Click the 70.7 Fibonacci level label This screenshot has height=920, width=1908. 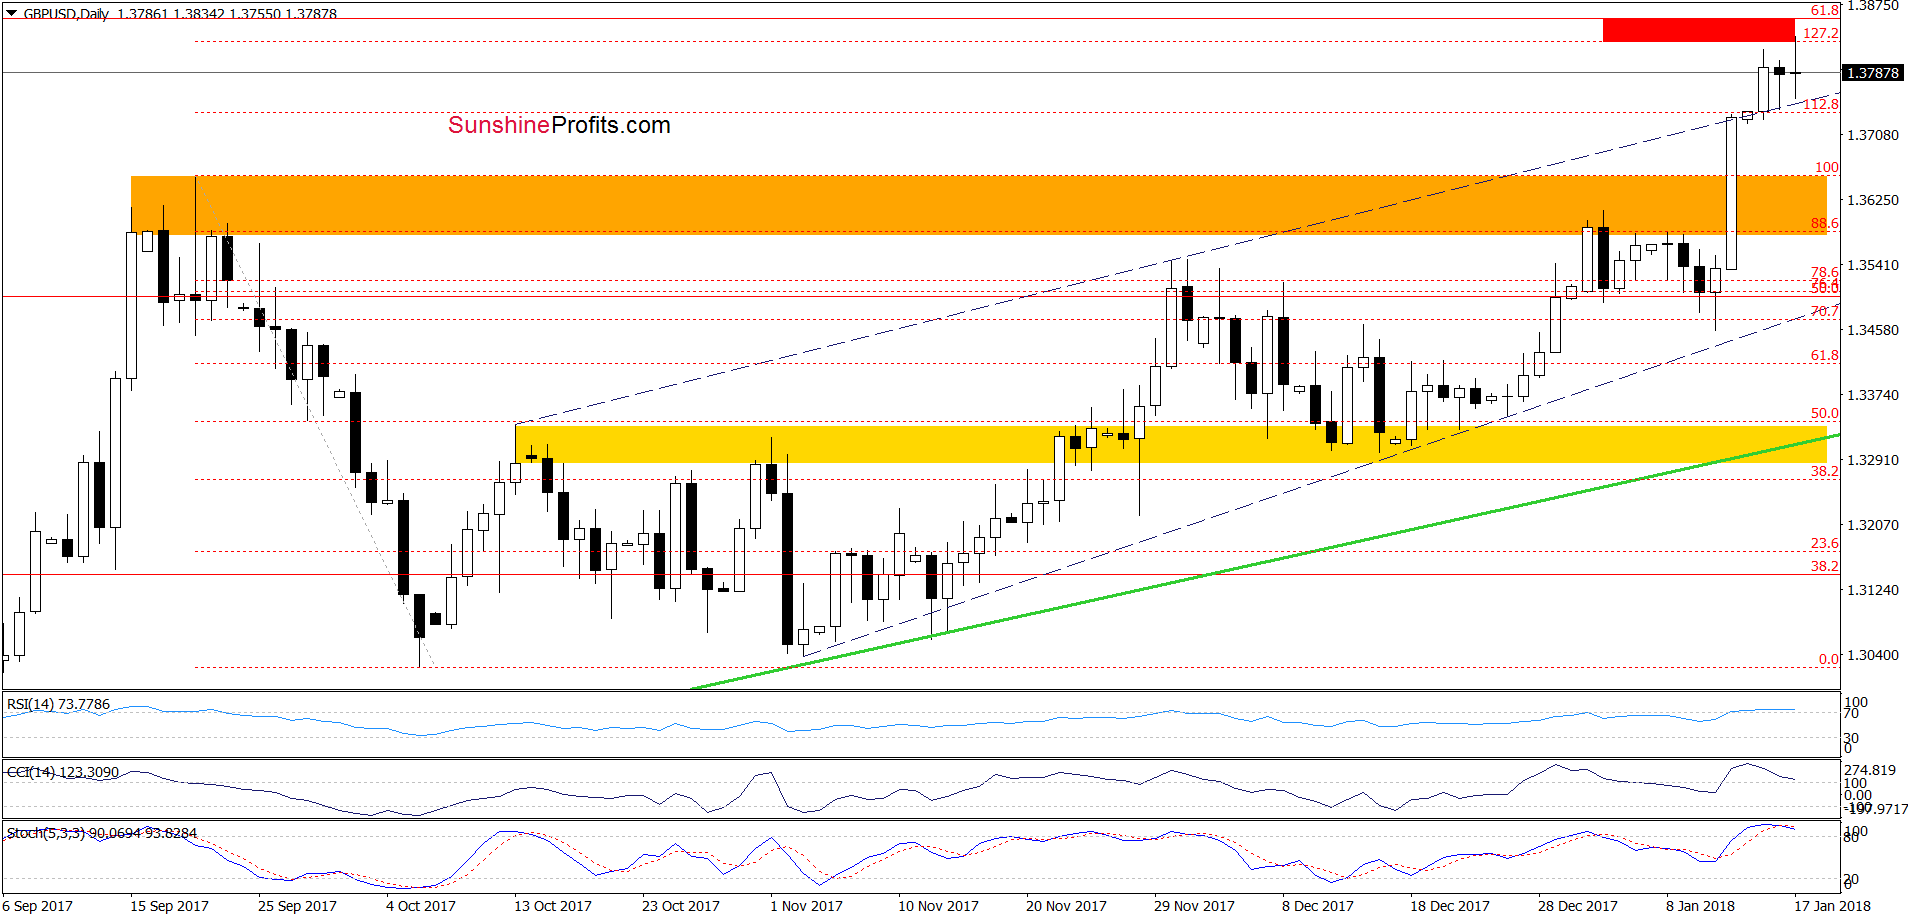(1825, 311)
